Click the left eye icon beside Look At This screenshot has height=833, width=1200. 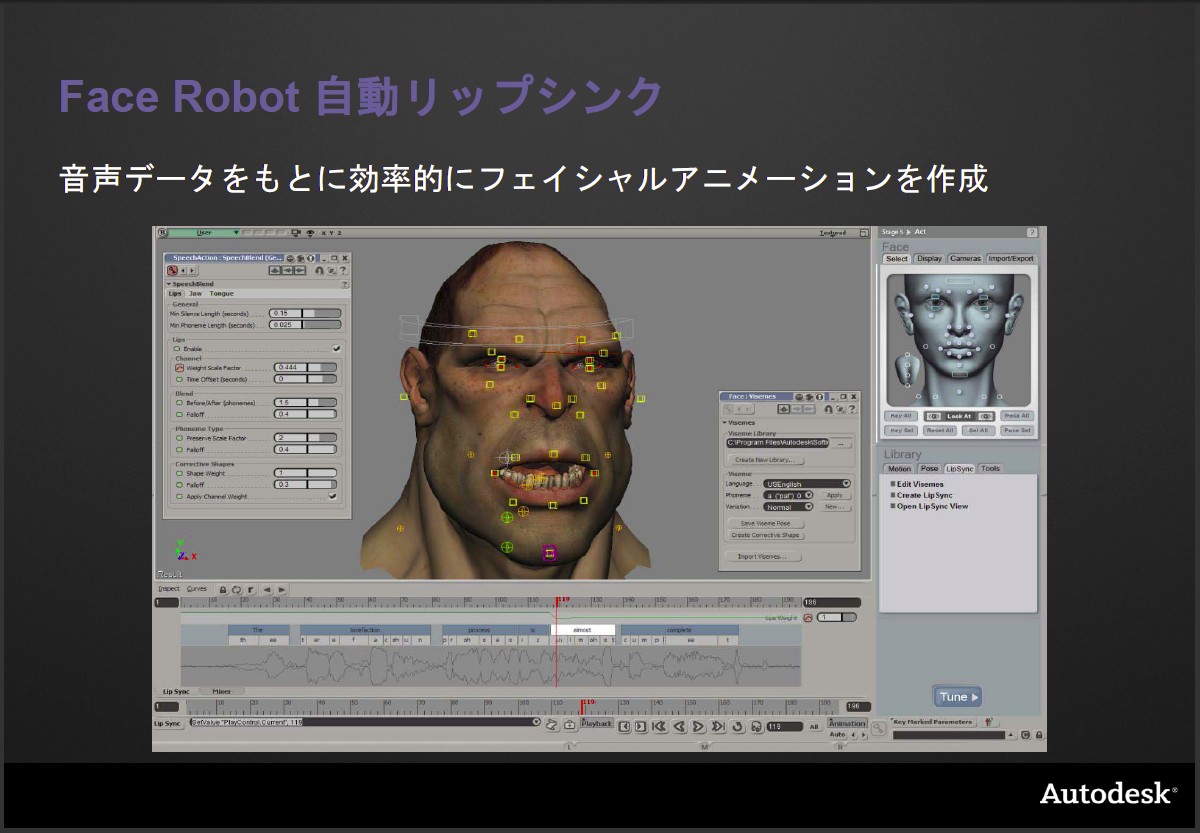(x=934, y=416)
